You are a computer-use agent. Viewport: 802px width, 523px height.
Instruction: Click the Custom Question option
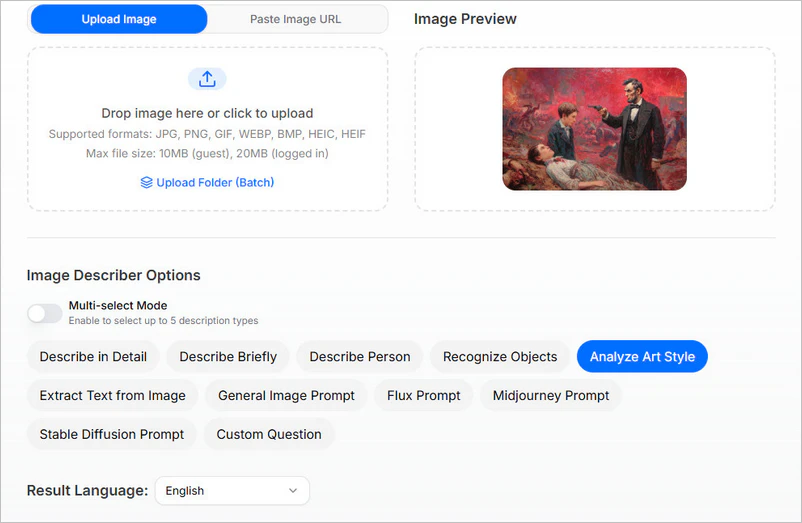(269, 435)
